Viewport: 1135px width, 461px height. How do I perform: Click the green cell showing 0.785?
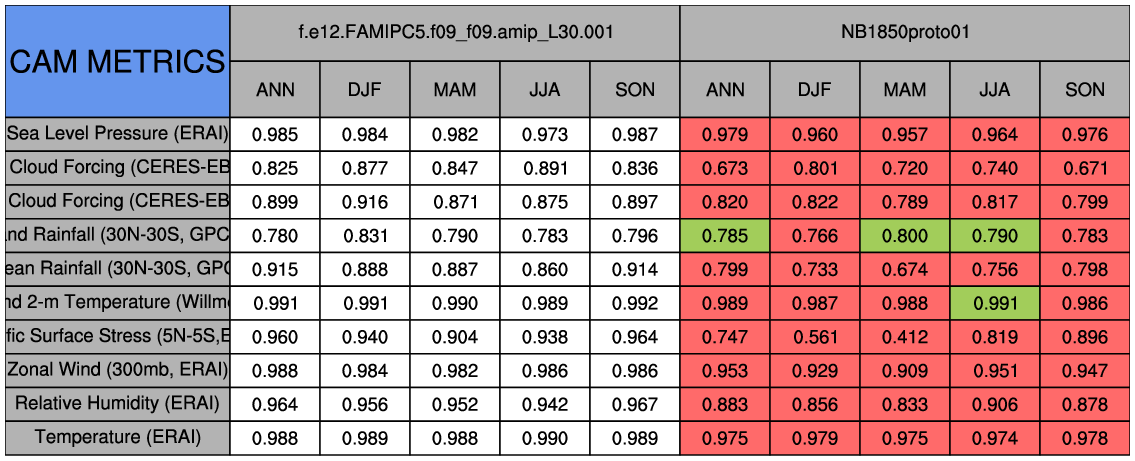725,237
